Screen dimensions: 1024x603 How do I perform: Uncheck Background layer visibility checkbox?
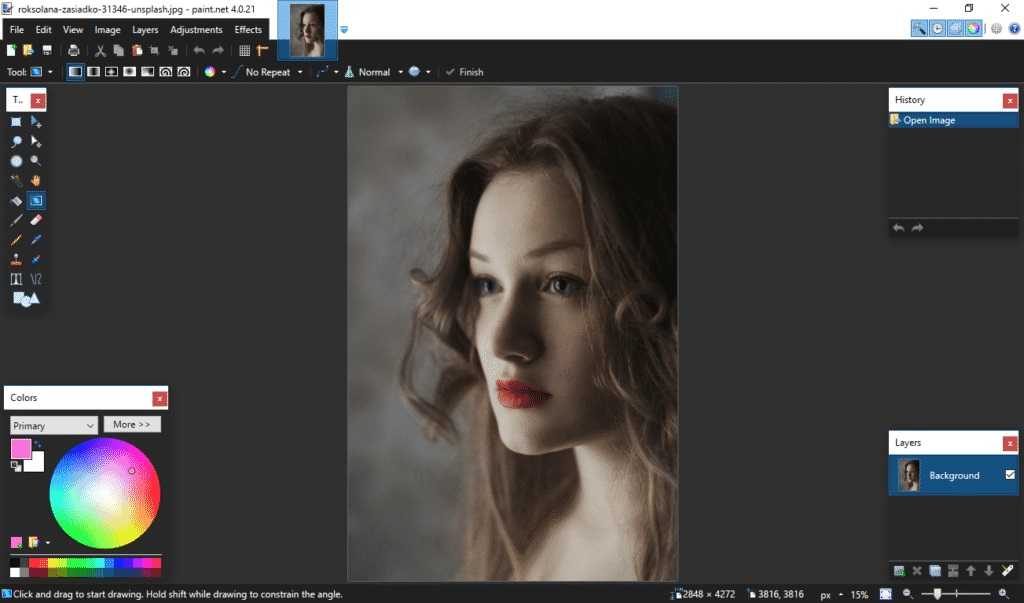[1010, 475]
